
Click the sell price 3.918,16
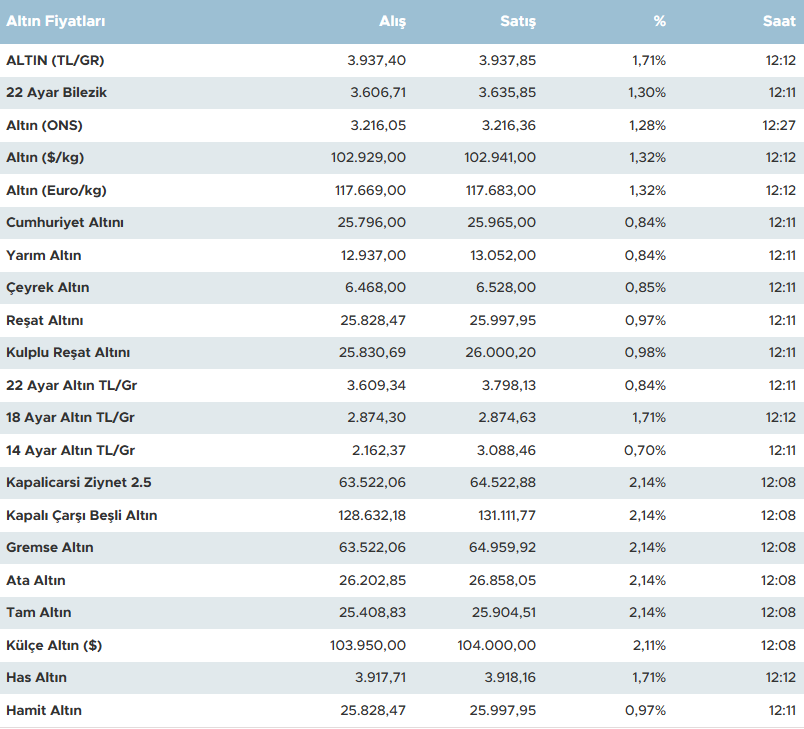point(510,678)
